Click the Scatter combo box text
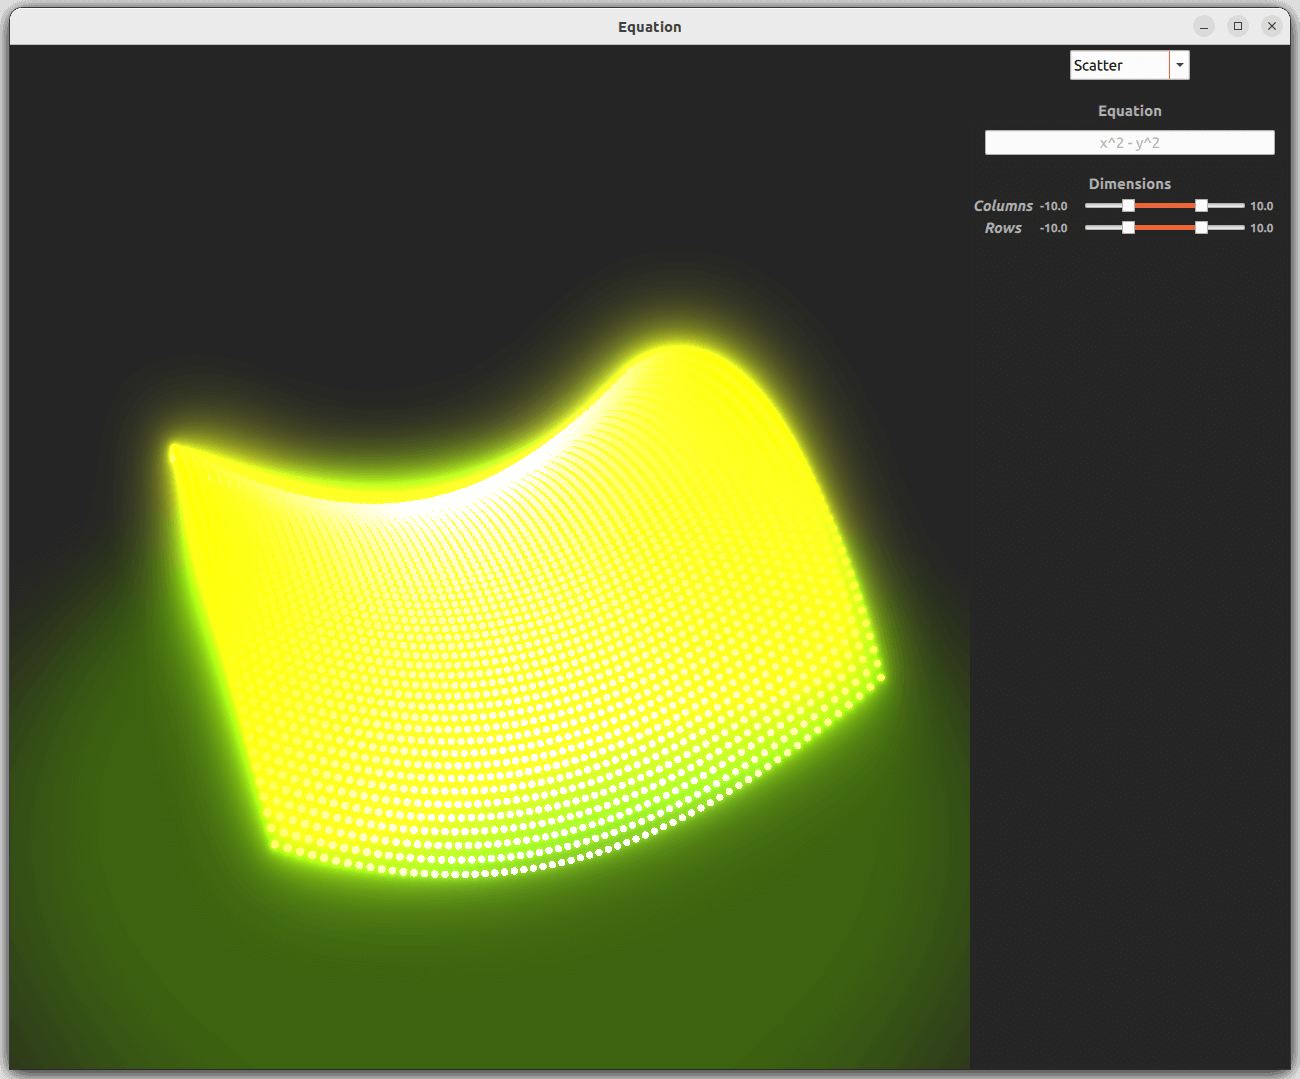The width and height of the screenshot is (1300, 1079). click(x=1118, y=65)
